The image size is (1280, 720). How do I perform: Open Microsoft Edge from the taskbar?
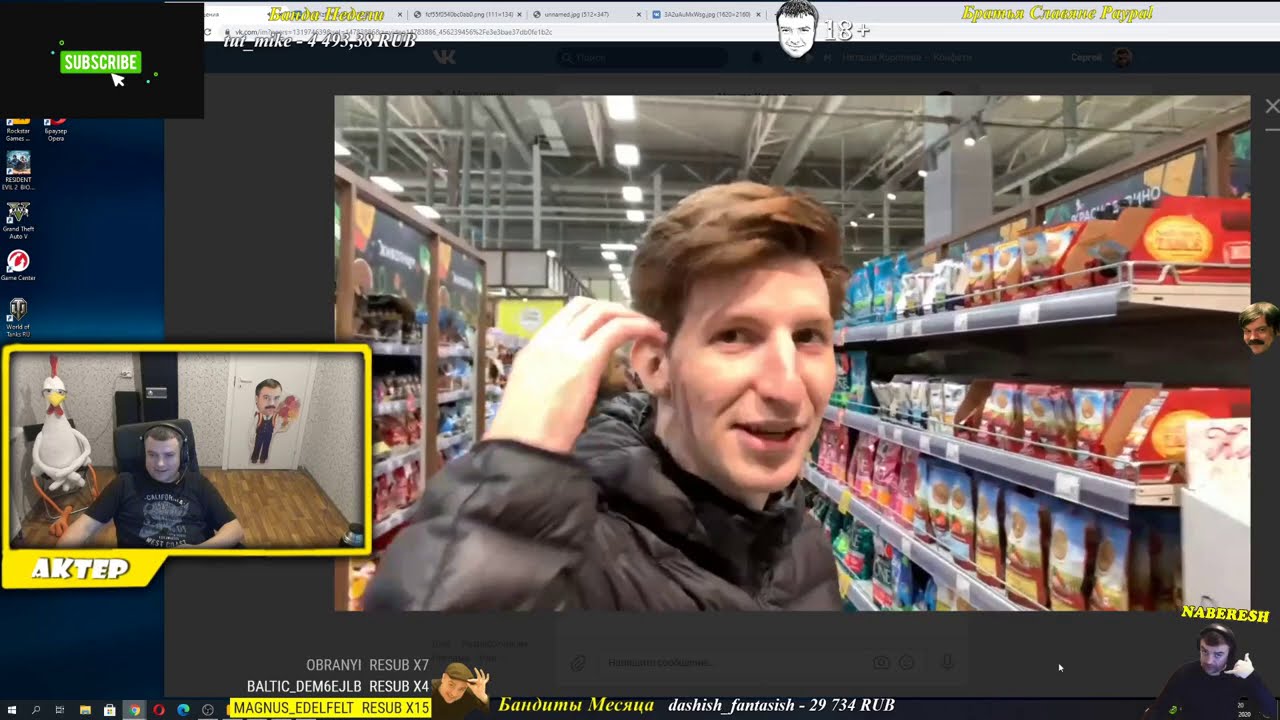pos(183,710)
